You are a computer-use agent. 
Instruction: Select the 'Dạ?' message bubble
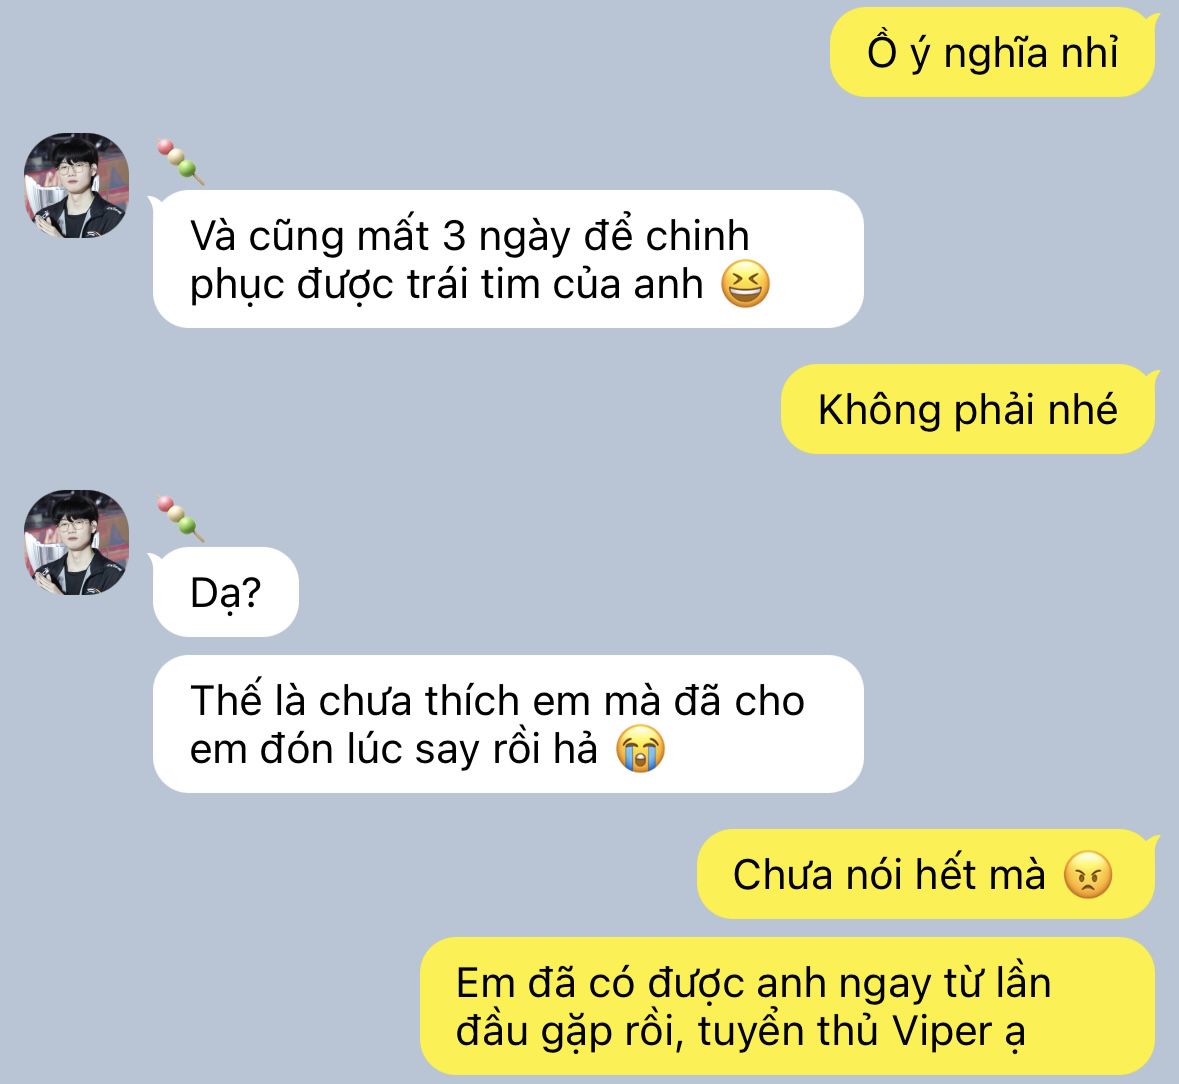(226, 592)
